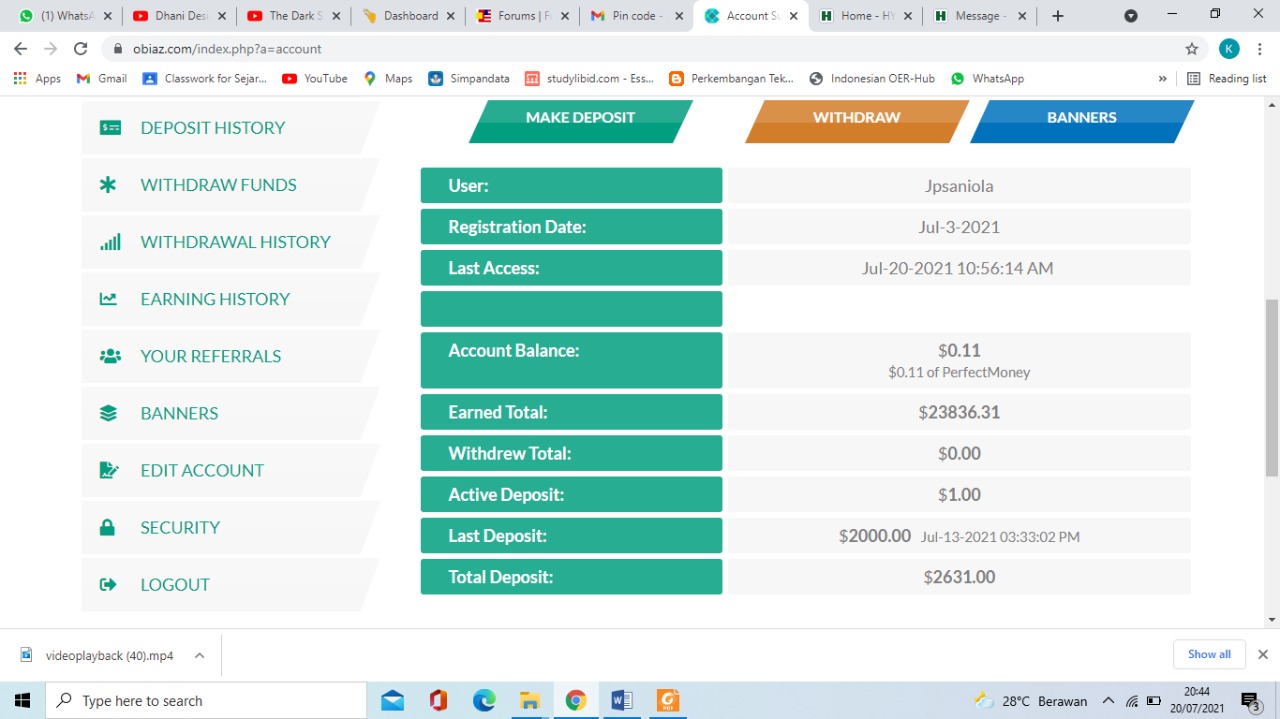The image size is (1280, 719).
Task: Show hidden system tray icons
Action: [1108, 701]
